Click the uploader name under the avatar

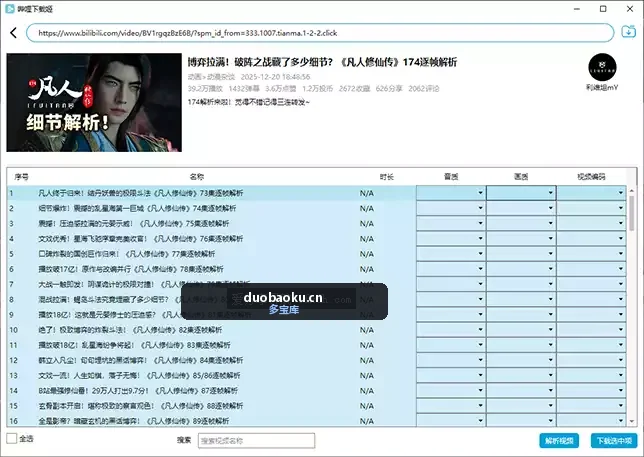(x=602, y=87)
